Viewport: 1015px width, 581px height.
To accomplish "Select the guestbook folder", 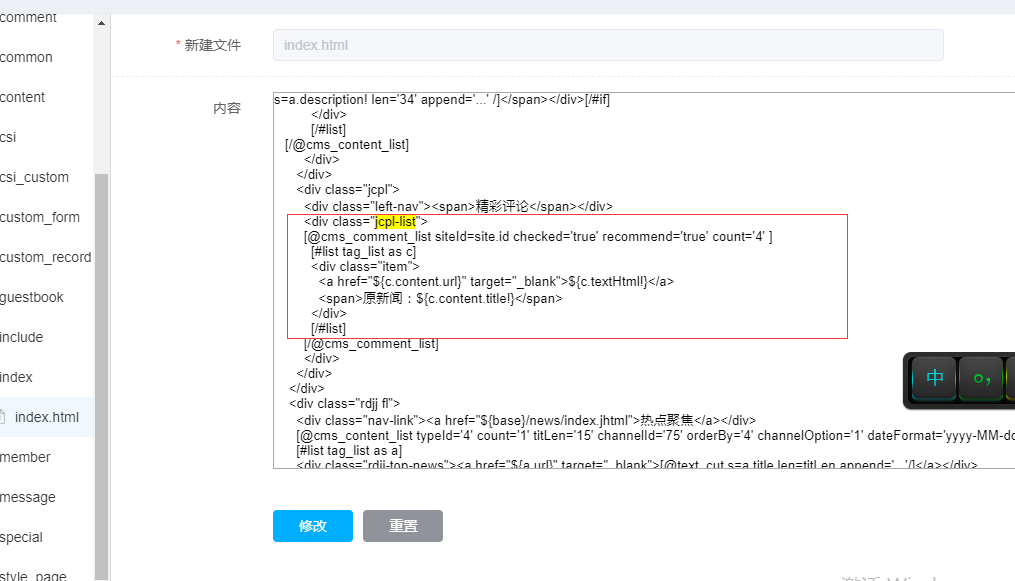I will pos(32,298).
